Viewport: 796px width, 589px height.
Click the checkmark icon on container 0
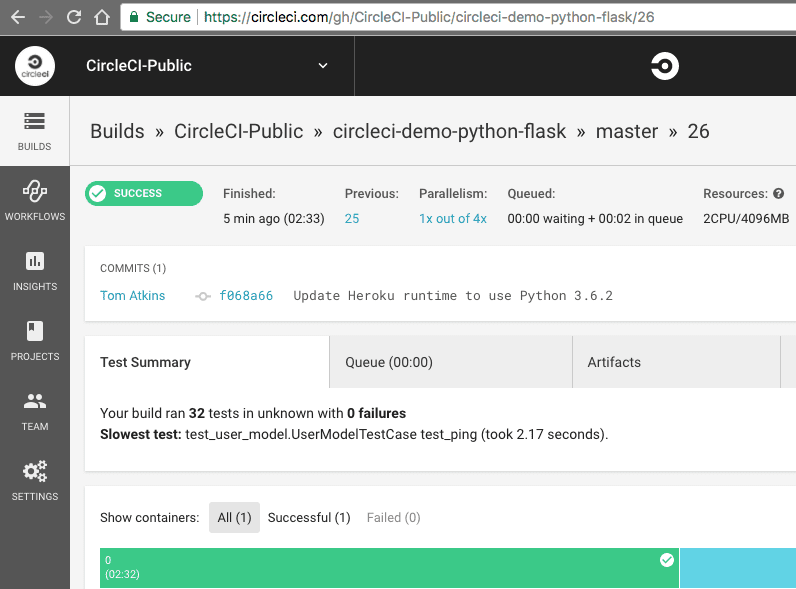pos(667,560)
